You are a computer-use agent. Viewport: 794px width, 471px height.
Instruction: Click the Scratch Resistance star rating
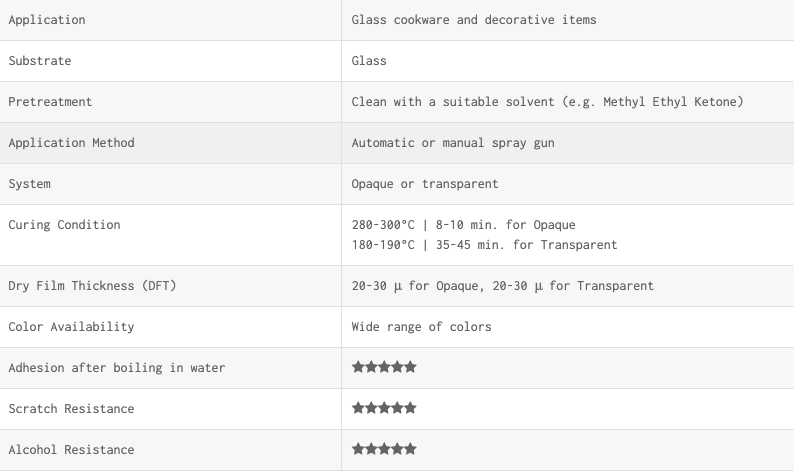click(384, 408)
